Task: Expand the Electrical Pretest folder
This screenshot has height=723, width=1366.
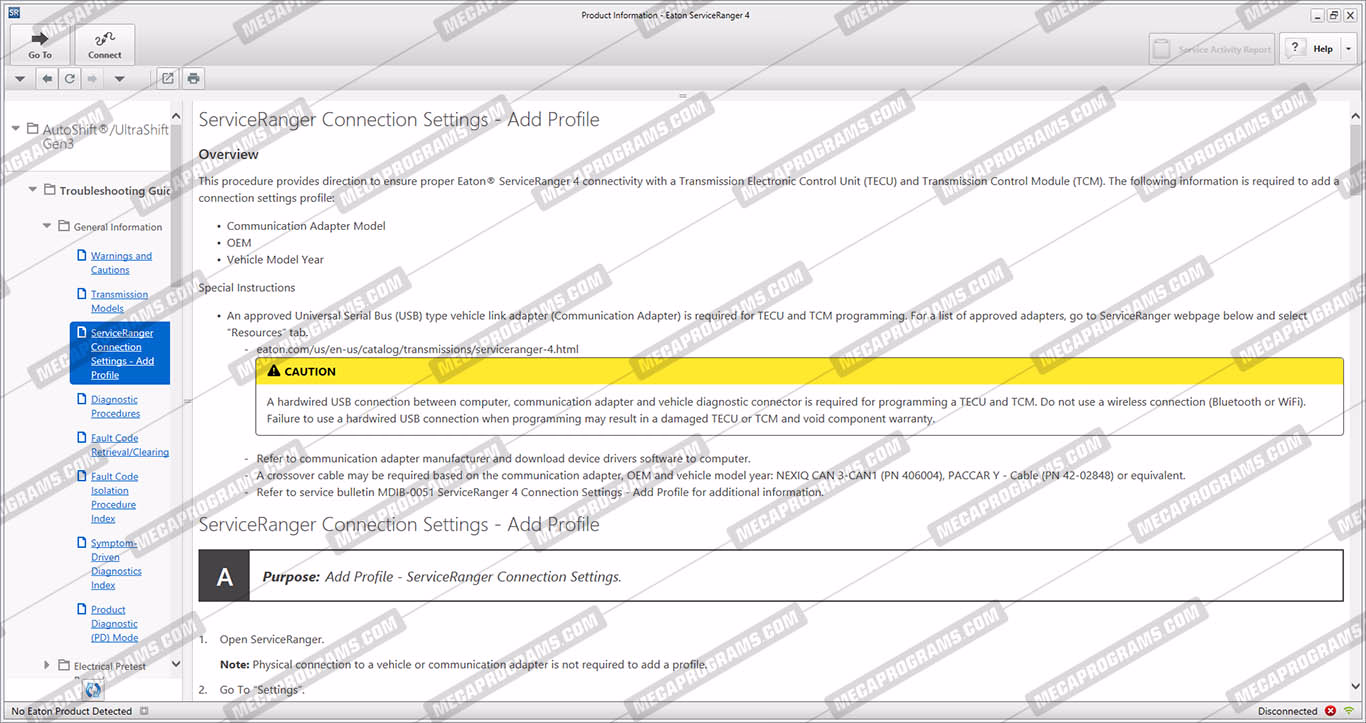Action: 47,665
